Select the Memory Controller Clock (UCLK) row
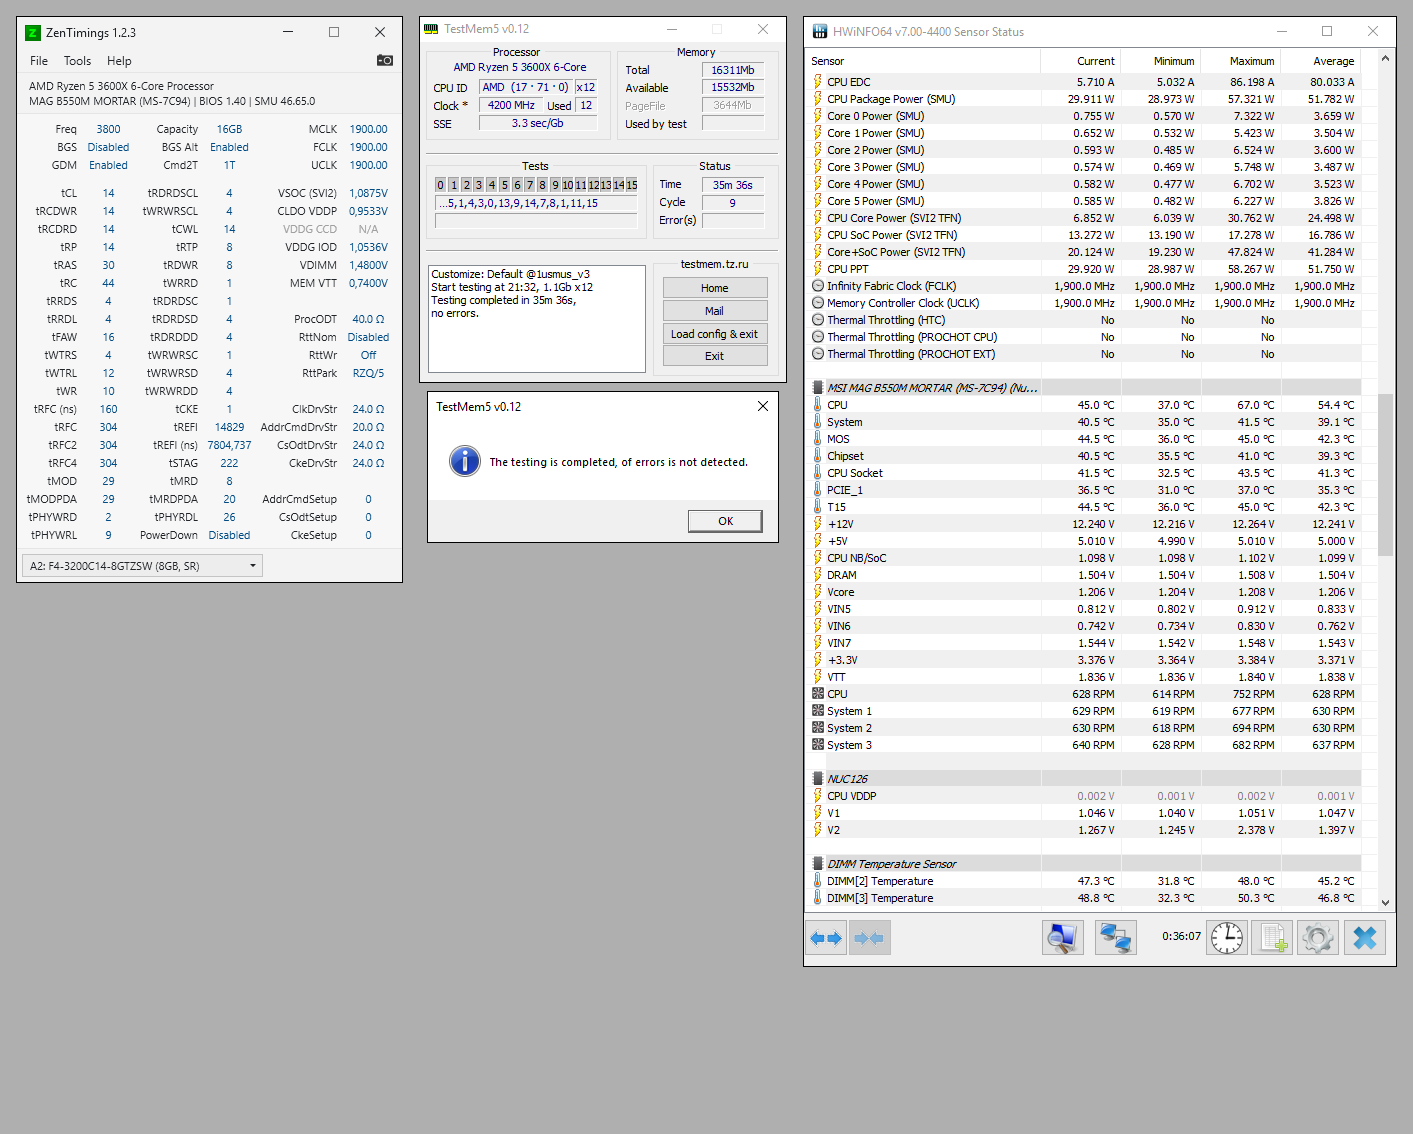 (x=1084, y=303)
